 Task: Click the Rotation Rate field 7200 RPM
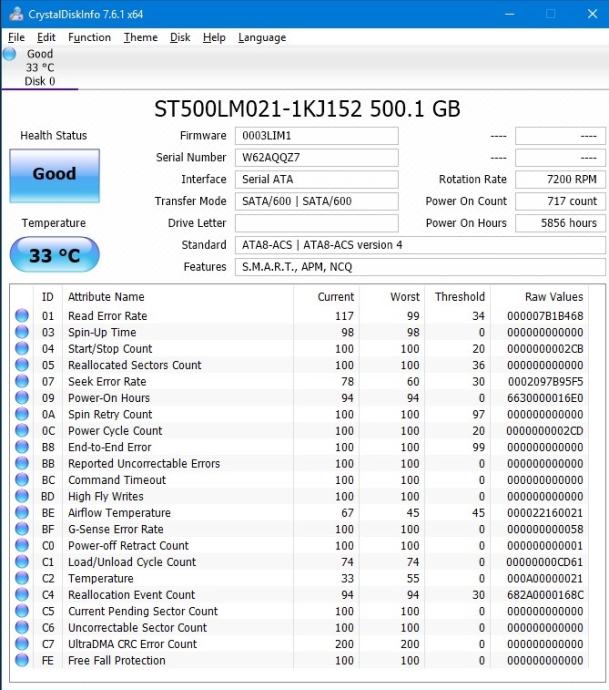click(x=560, y=179)
